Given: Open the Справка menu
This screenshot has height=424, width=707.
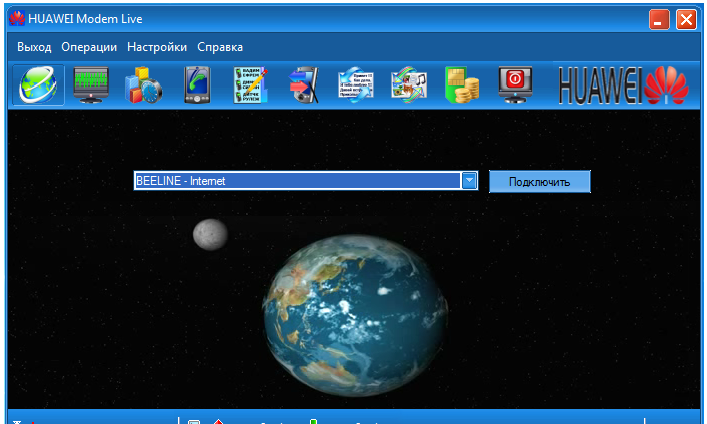Looking at the screenshot, I should coord(220,47).
